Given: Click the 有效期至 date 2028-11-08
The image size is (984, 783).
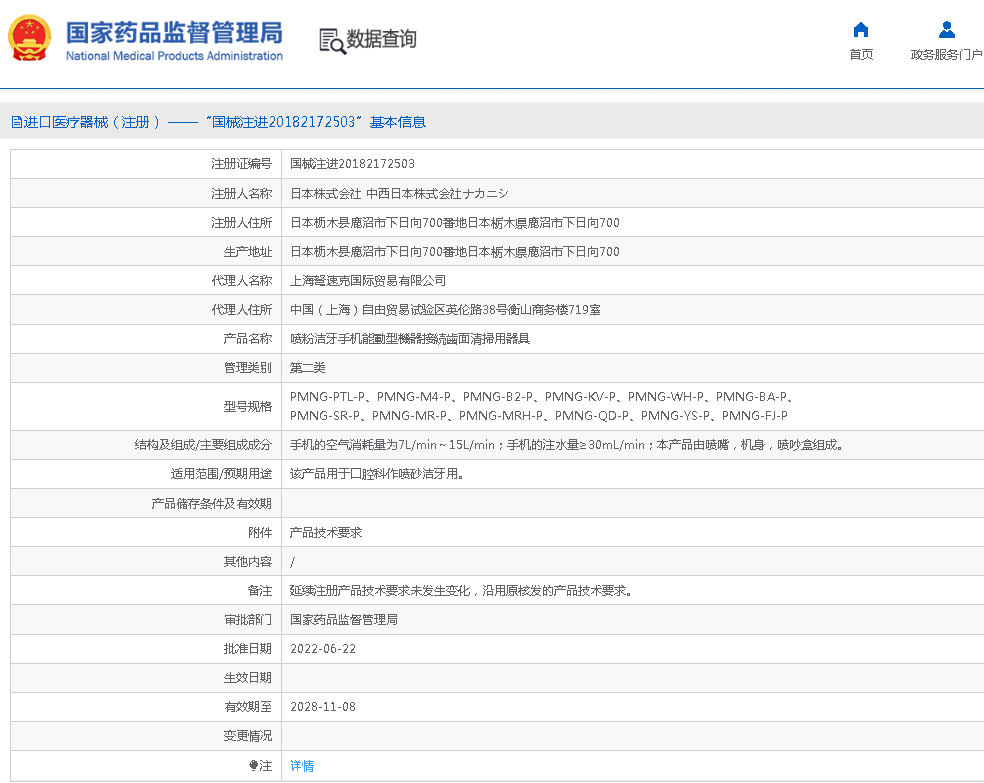Looking at the screenshot, I should [x=323, y=707].
